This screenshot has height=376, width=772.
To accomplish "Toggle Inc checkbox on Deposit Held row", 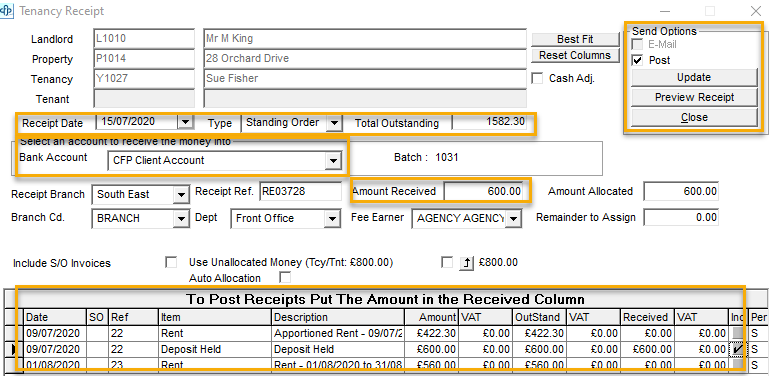I will point(738,349).
